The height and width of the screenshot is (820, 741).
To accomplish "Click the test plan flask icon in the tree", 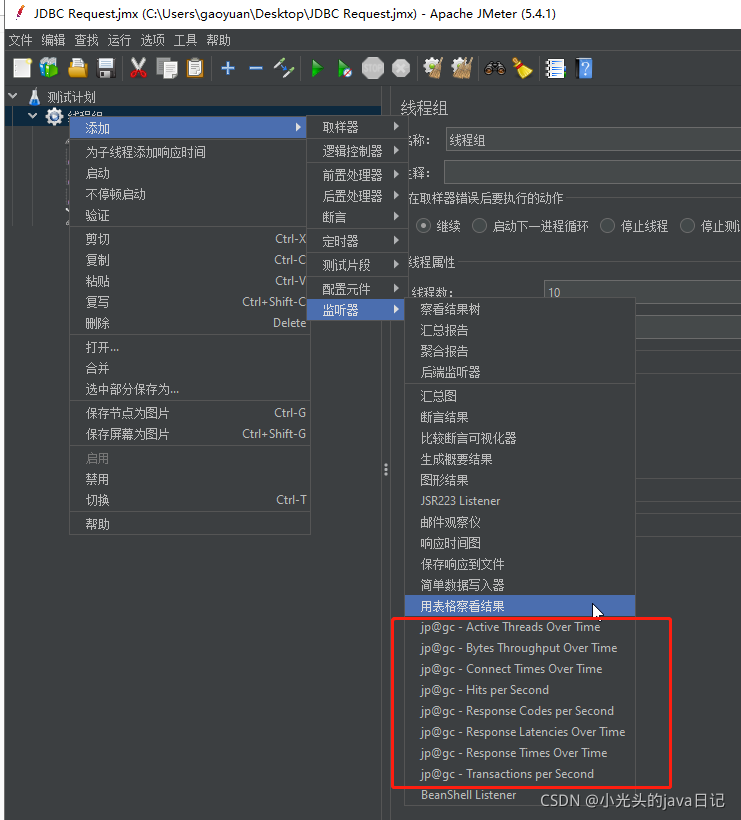I will 35,97.
